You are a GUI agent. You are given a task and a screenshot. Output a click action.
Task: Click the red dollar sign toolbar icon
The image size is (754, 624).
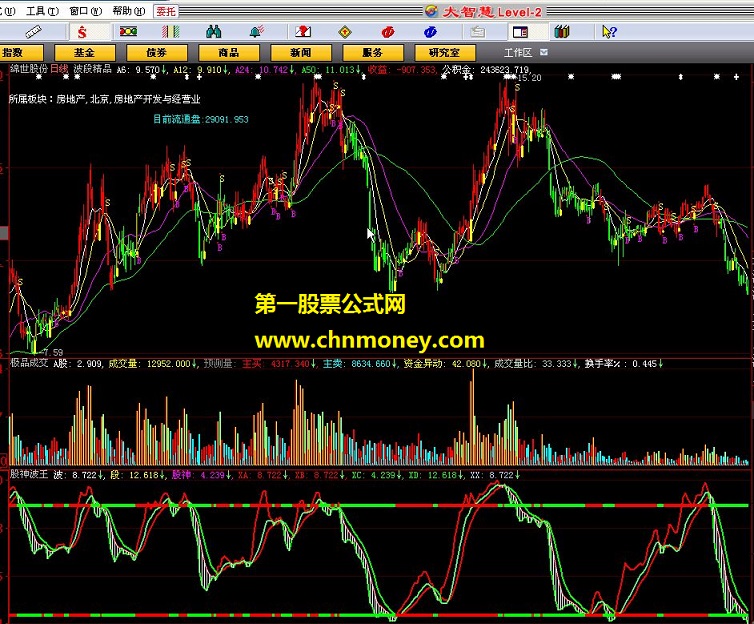pyautogui.click(x=82, y=32)
